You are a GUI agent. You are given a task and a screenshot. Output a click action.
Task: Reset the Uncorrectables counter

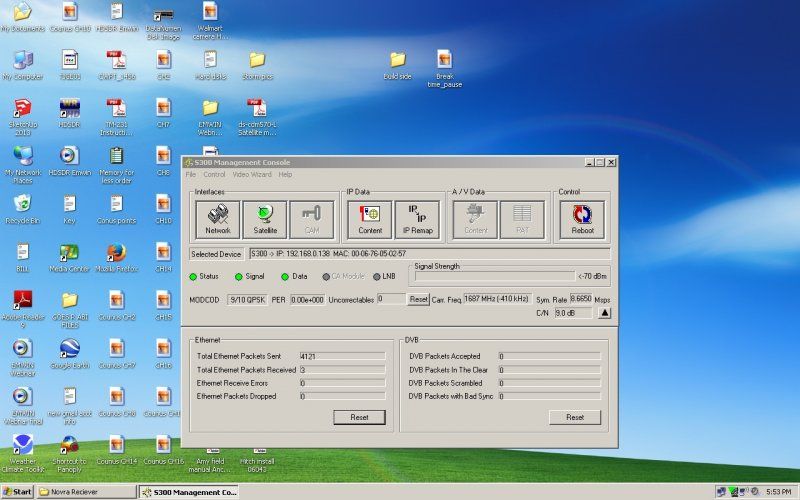click(x=418, y=299)
